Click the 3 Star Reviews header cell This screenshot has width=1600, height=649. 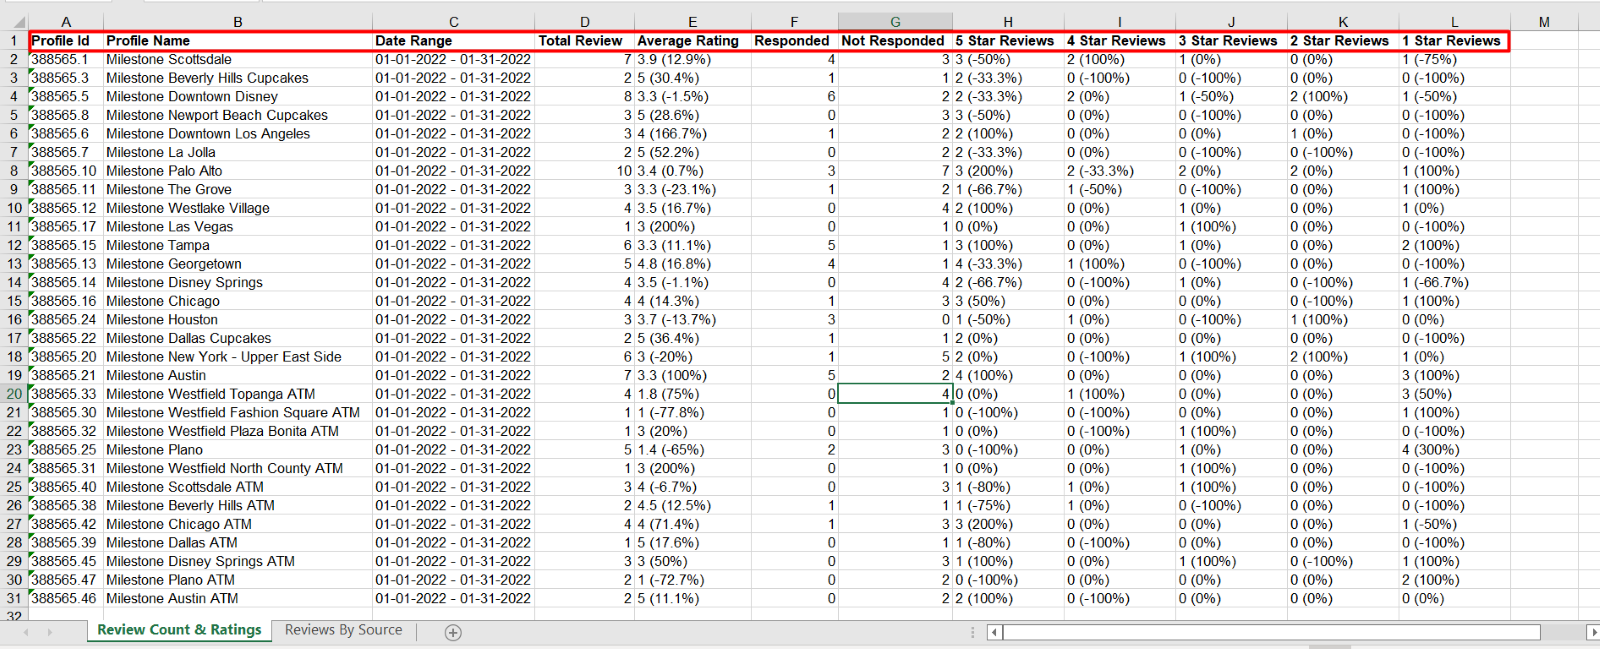pos(1232,41)
